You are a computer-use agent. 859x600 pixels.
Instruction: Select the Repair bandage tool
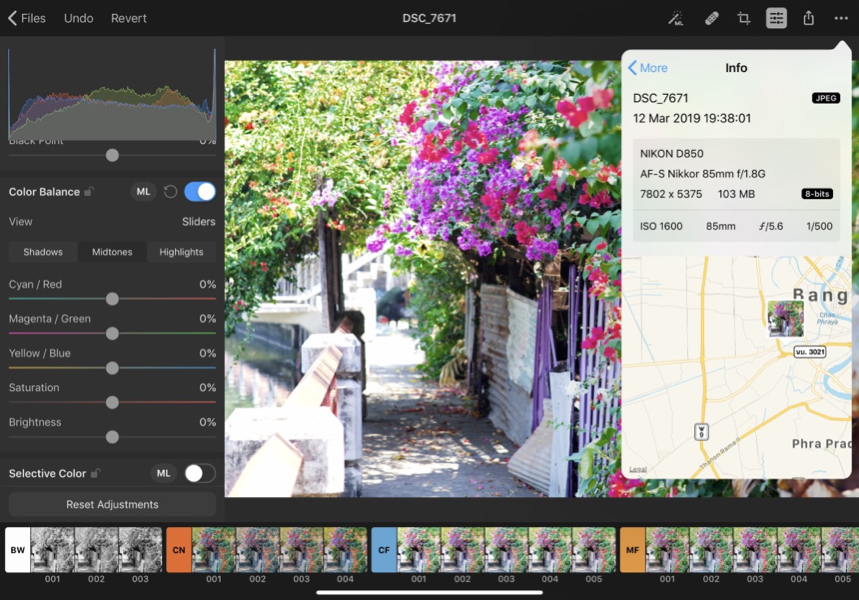pos(711,18)
